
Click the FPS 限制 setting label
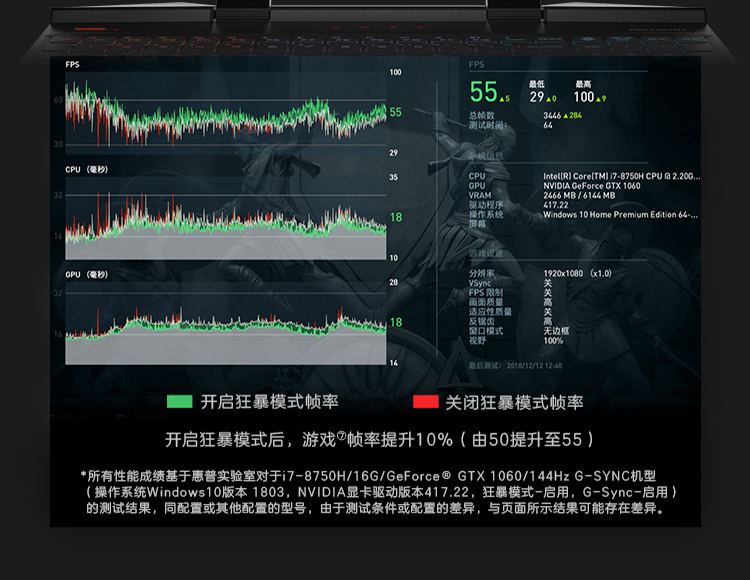coord(486,293)
